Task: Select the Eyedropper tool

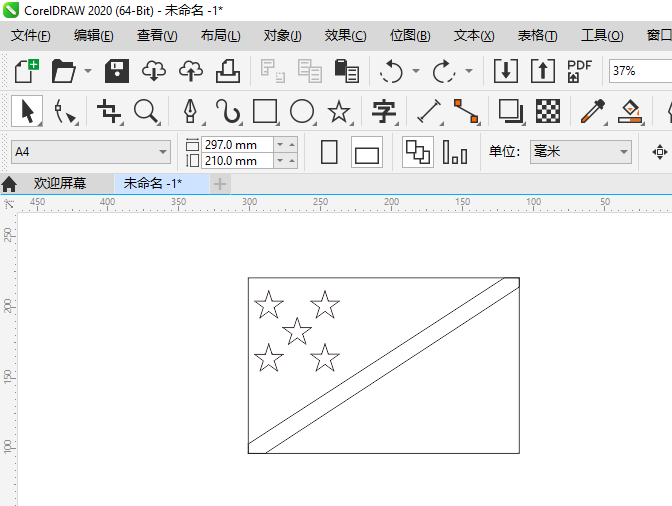Action: tap(593, 111)
